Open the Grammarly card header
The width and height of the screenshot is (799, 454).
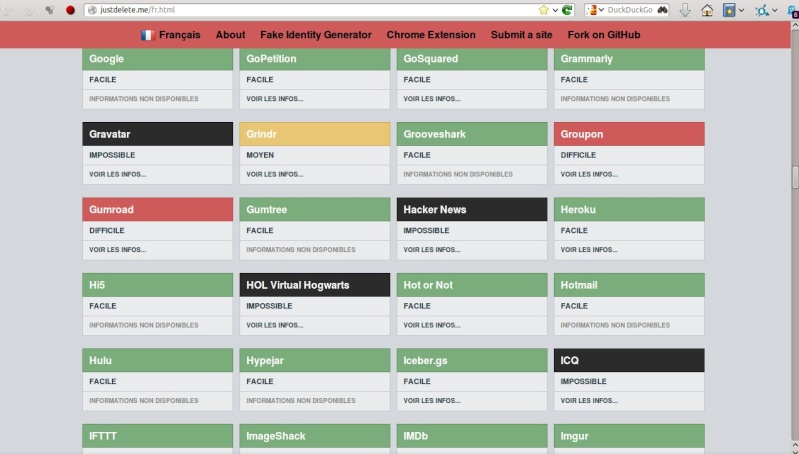(x=629, y=59)
